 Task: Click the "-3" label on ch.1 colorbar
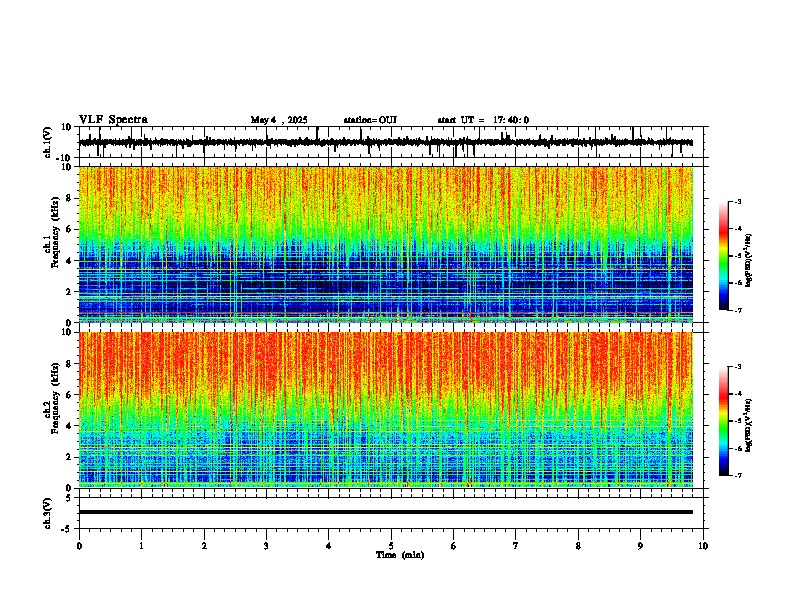coord(738,202)
